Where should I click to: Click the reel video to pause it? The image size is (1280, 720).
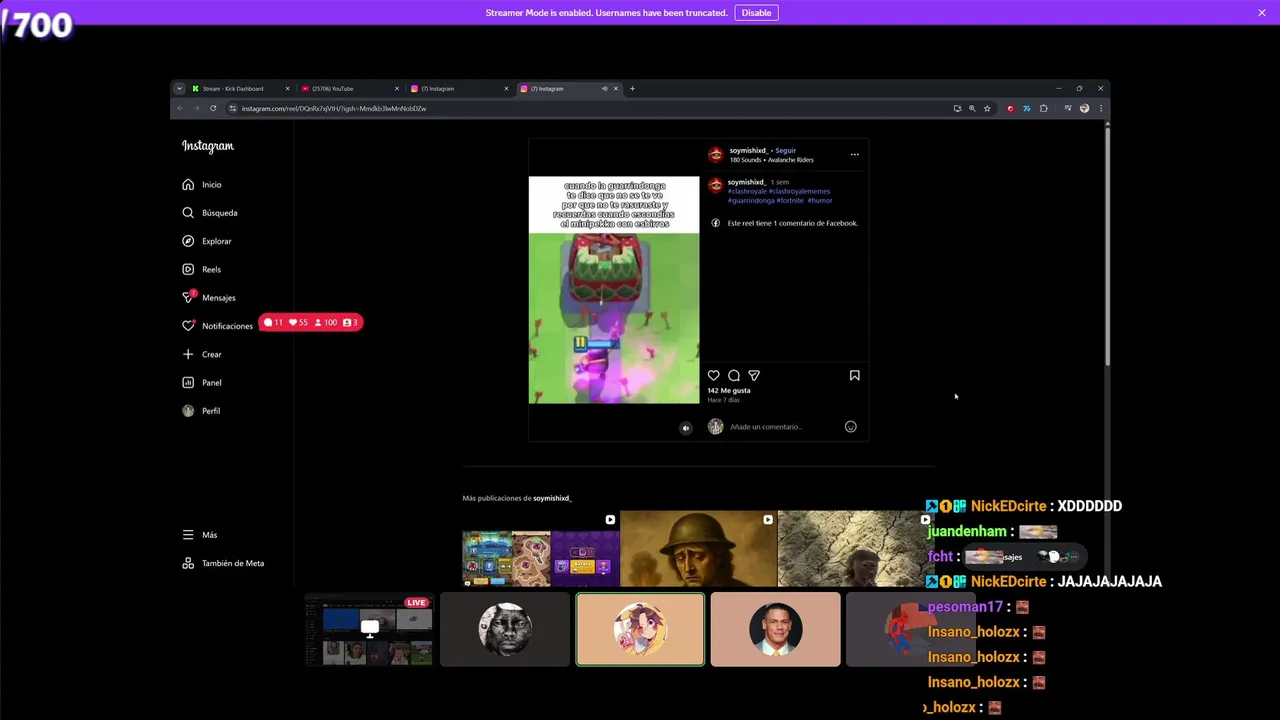click(614, 290)
